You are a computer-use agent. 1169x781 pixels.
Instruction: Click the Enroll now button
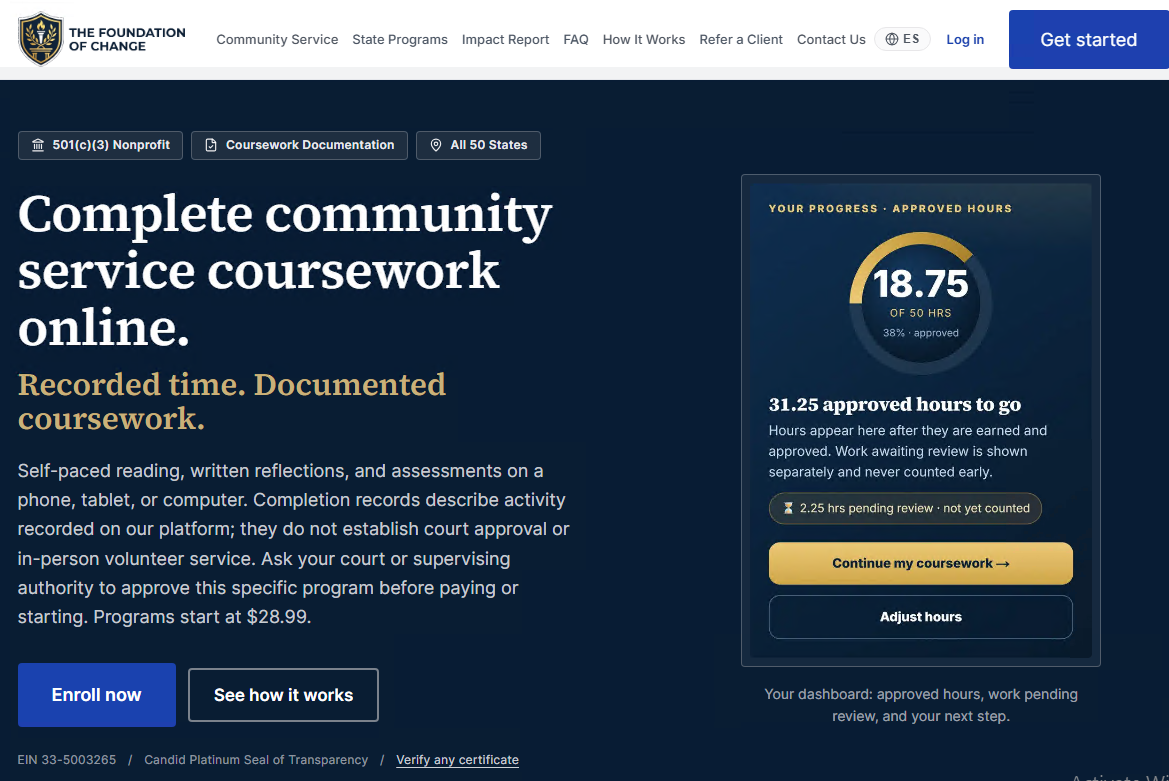click(97, 695)
